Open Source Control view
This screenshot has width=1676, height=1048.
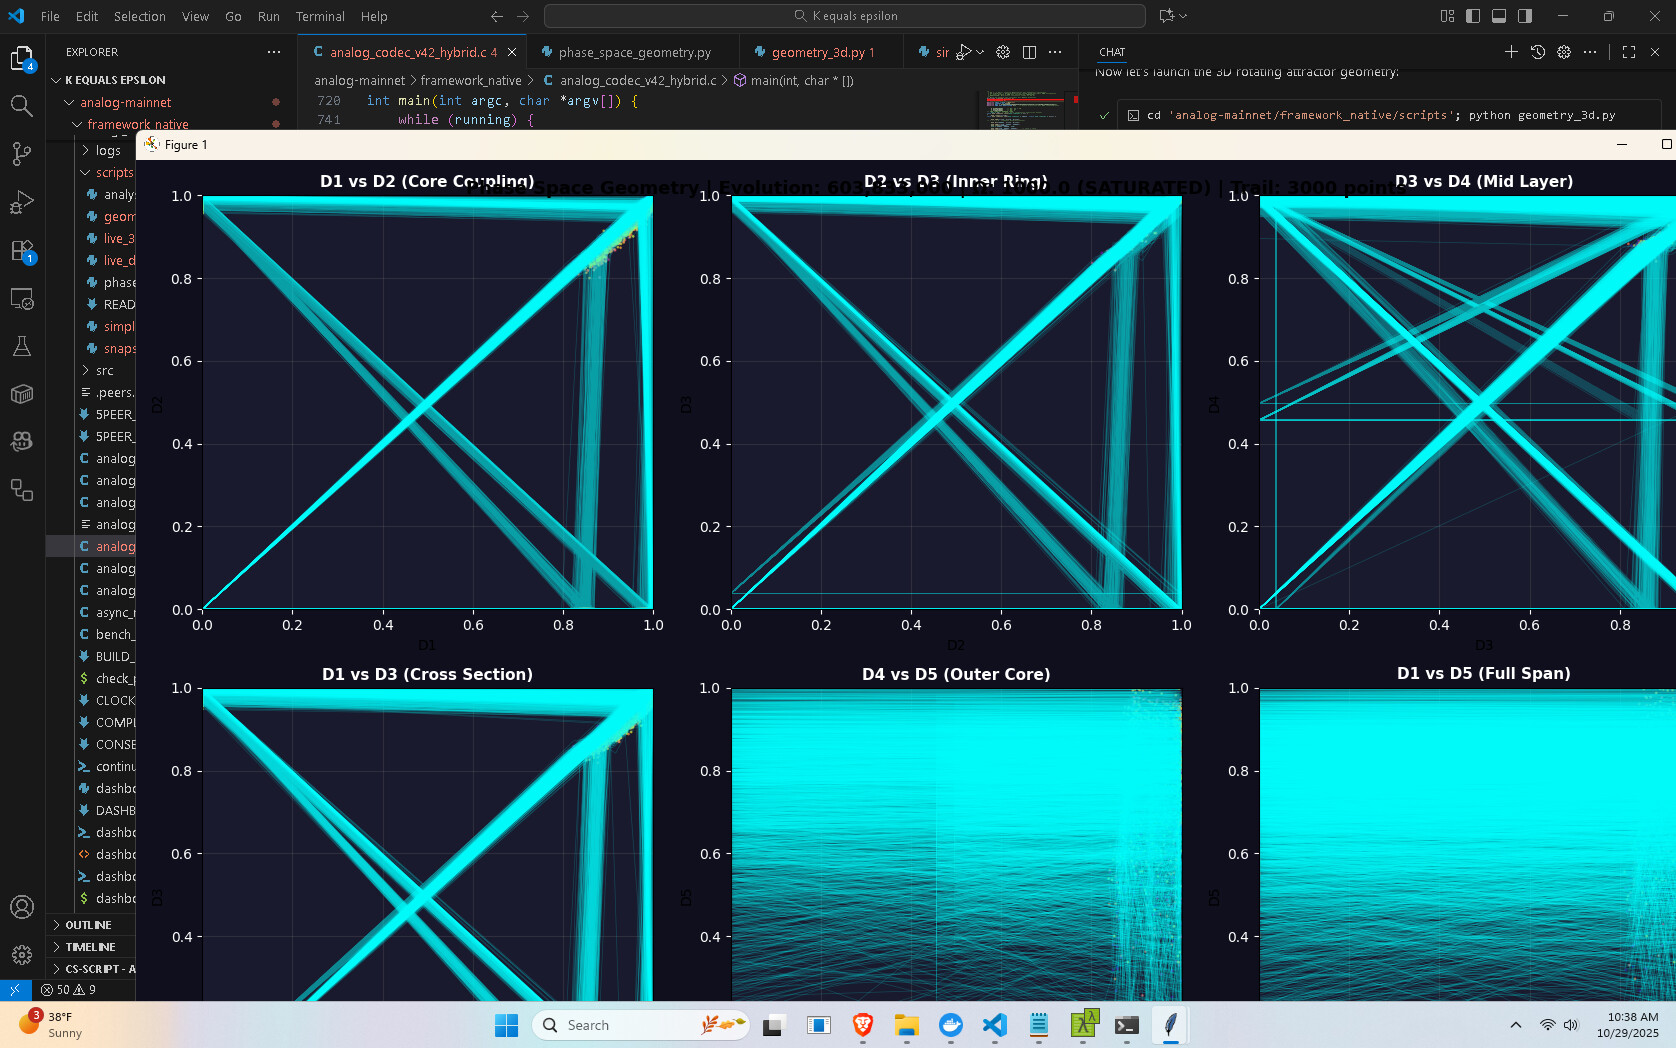click(x=21, y=153)
